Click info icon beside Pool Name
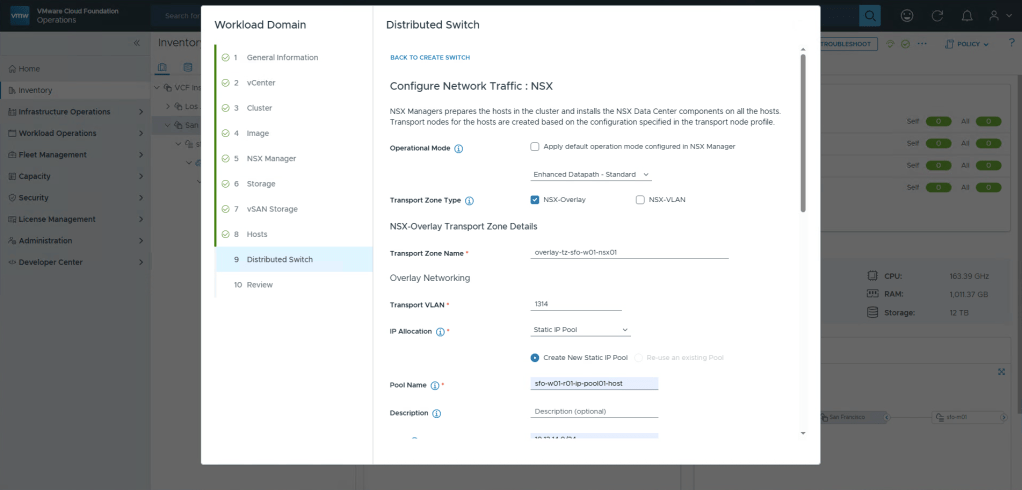1022x490 pixels. (435, 385)
